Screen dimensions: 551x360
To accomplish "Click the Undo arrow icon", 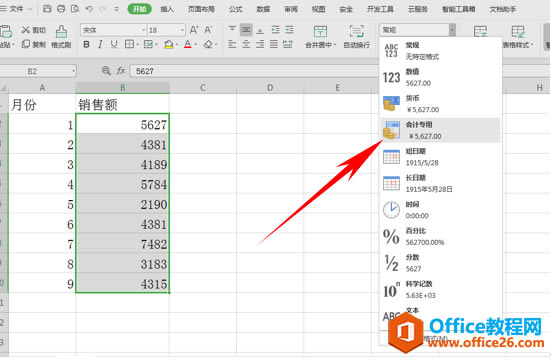I will coord(89,9).
